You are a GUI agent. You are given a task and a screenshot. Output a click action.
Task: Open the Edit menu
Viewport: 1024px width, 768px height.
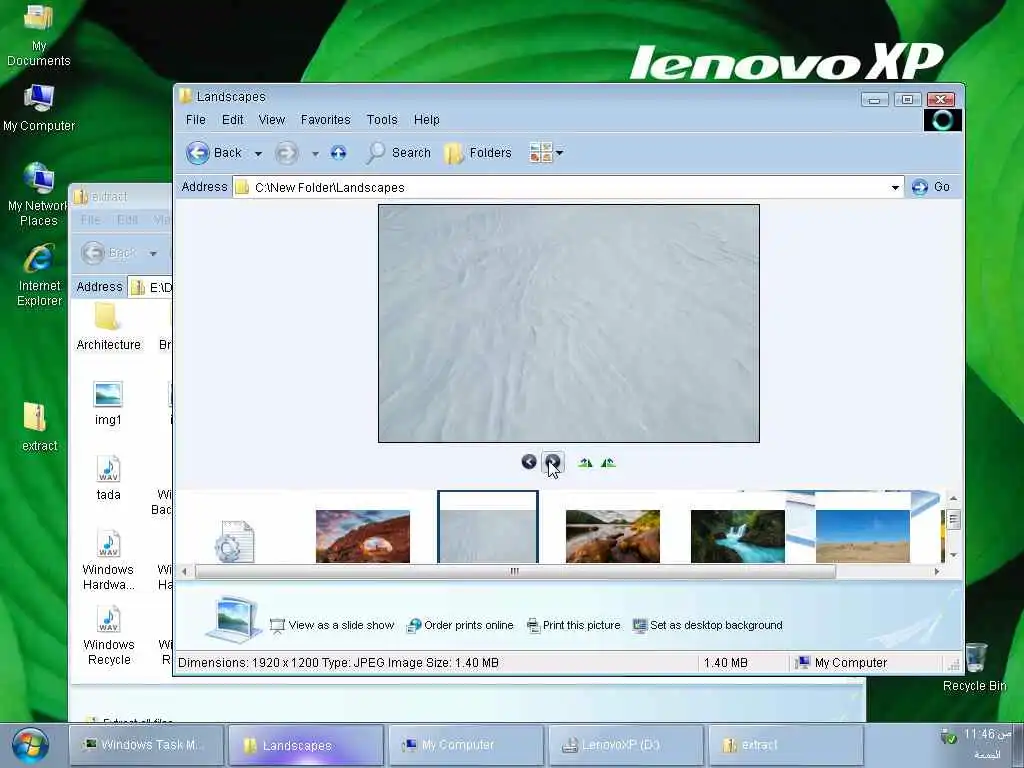(x=232, y=120)
